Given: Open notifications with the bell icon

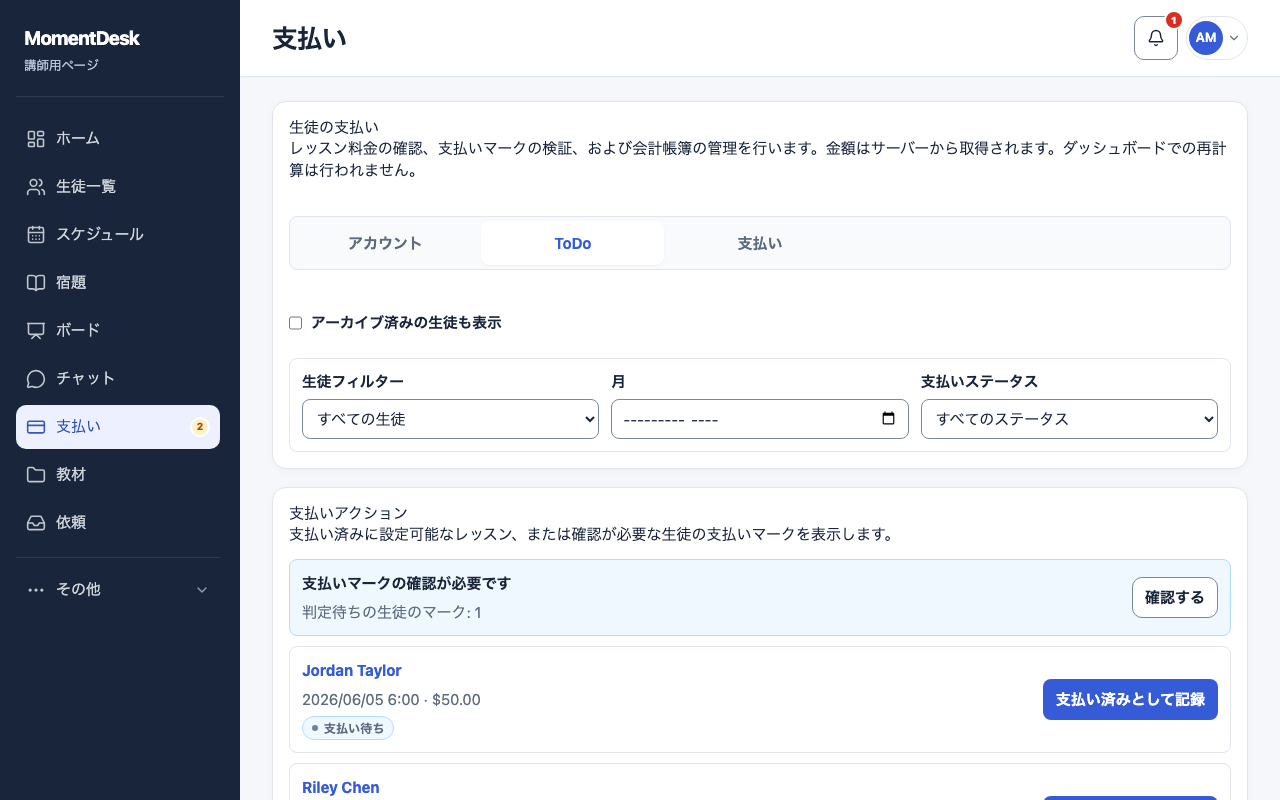Looking at the screenshot, I should point(1156,38).
